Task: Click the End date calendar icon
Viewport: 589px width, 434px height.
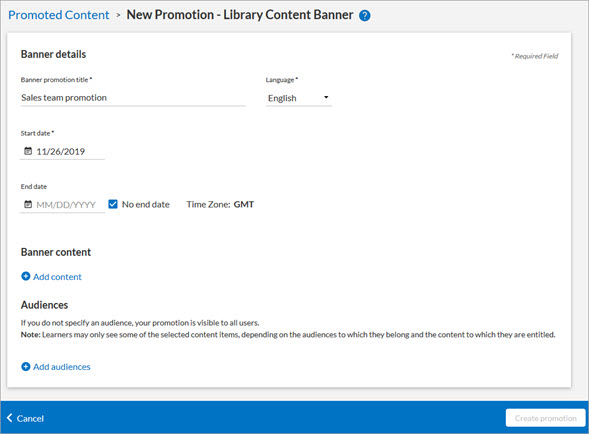Action: [x=28, y=204]
